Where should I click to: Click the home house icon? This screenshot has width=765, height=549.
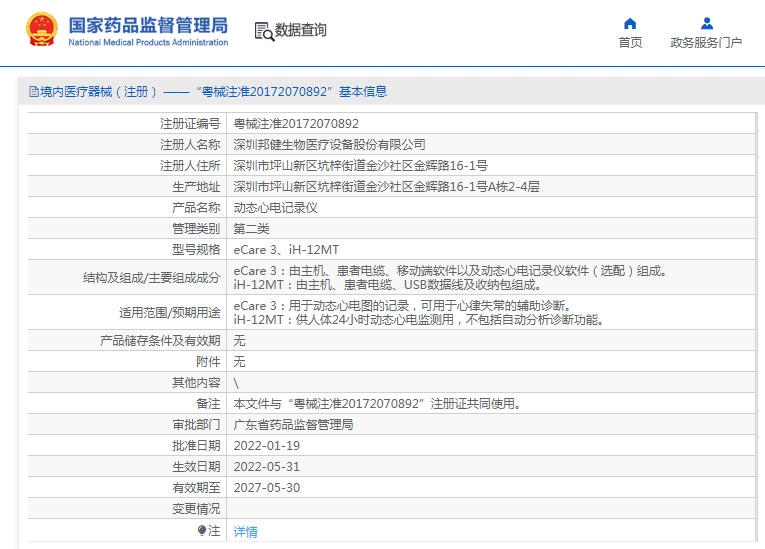point(630,23)
